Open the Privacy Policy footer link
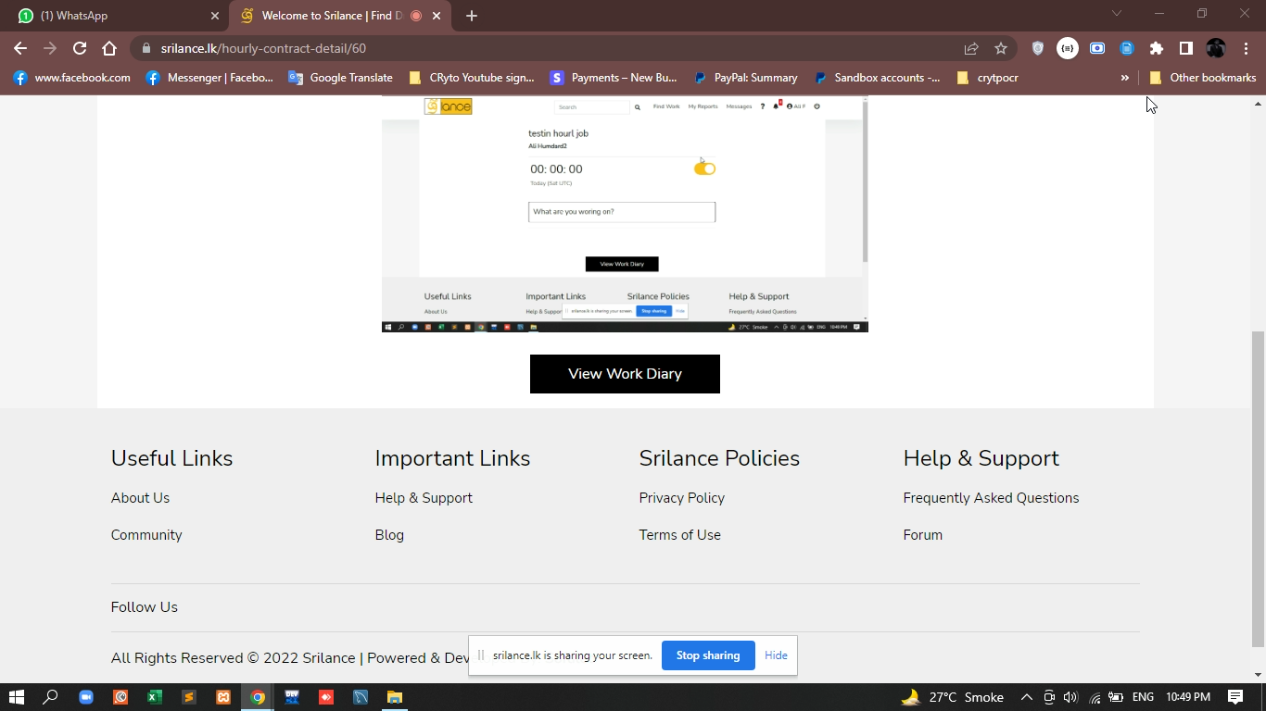The height and width of the screenshot is (711, 1266). tap(681, 498)
